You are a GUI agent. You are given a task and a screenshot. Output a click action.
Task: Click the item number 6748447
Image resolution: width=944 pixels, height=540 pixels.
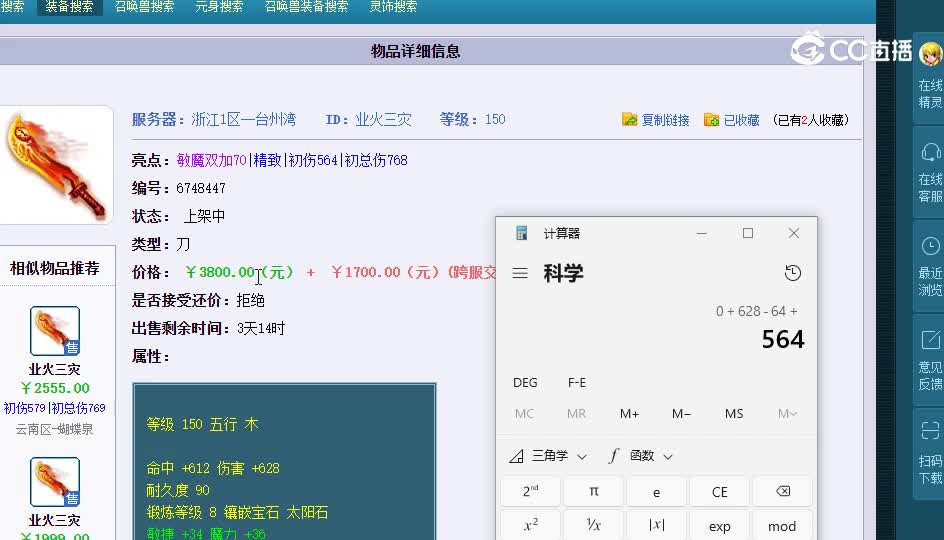pos(200,188)
